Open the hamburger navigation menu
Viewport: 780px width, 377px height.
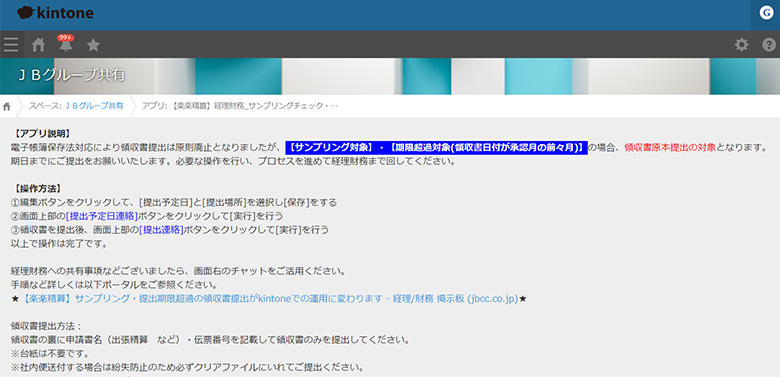11,45
